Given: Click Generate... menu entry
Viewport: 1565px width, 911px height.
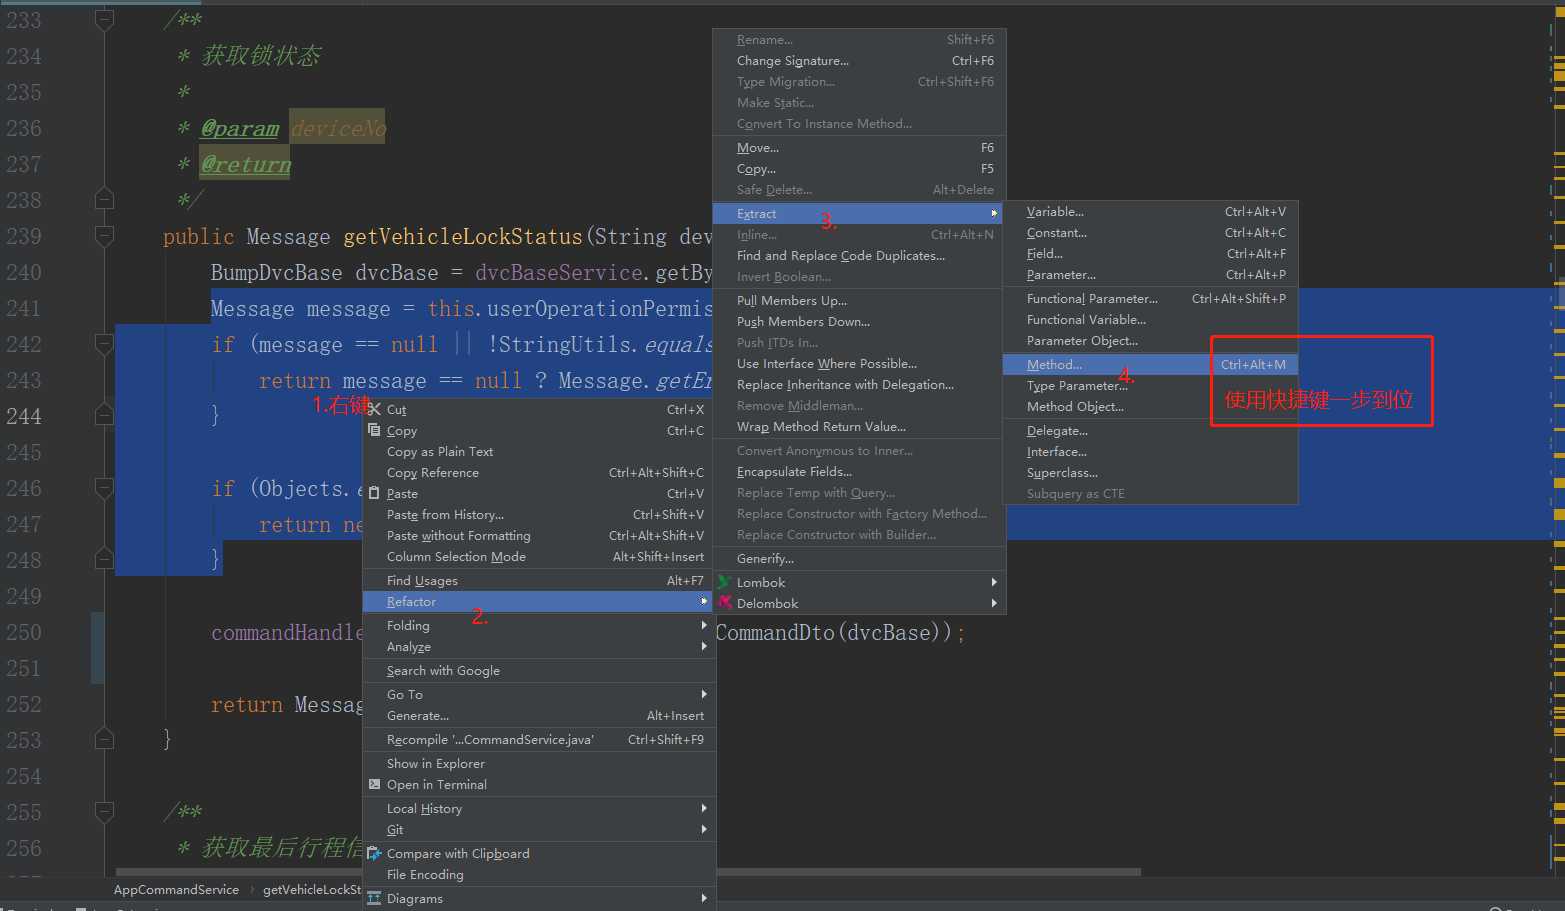Looking at the screenshot, I should (539, 715).
